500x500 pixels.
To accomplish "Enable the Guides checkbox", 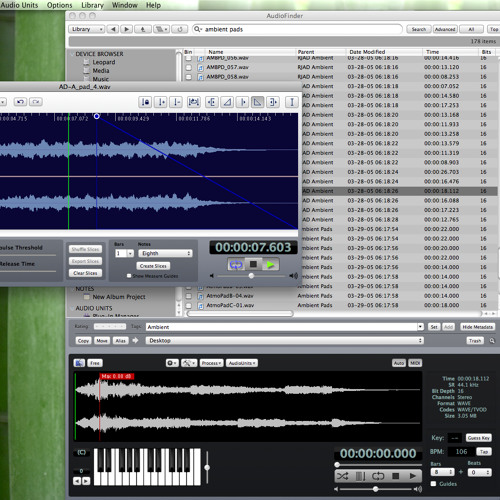I will [433, 484].
